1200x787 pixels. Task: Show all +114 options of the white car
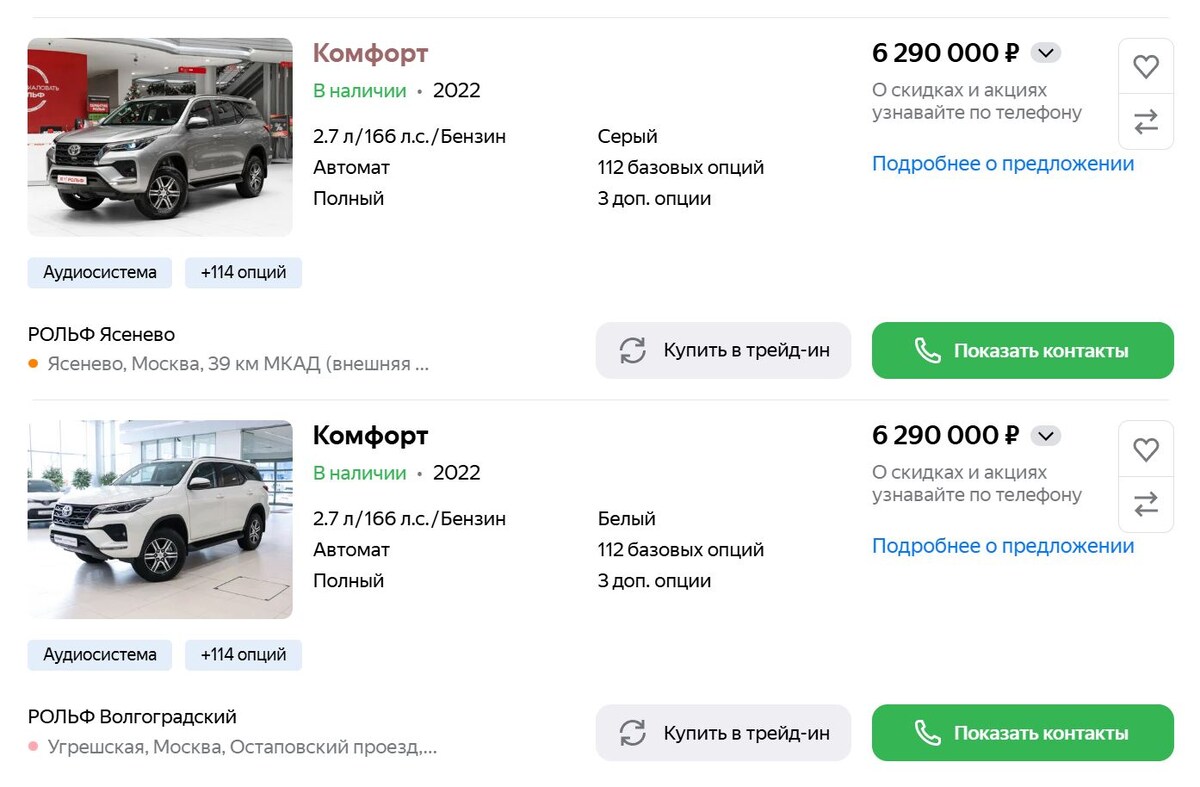pyautogui.click(x=243, y=654)
